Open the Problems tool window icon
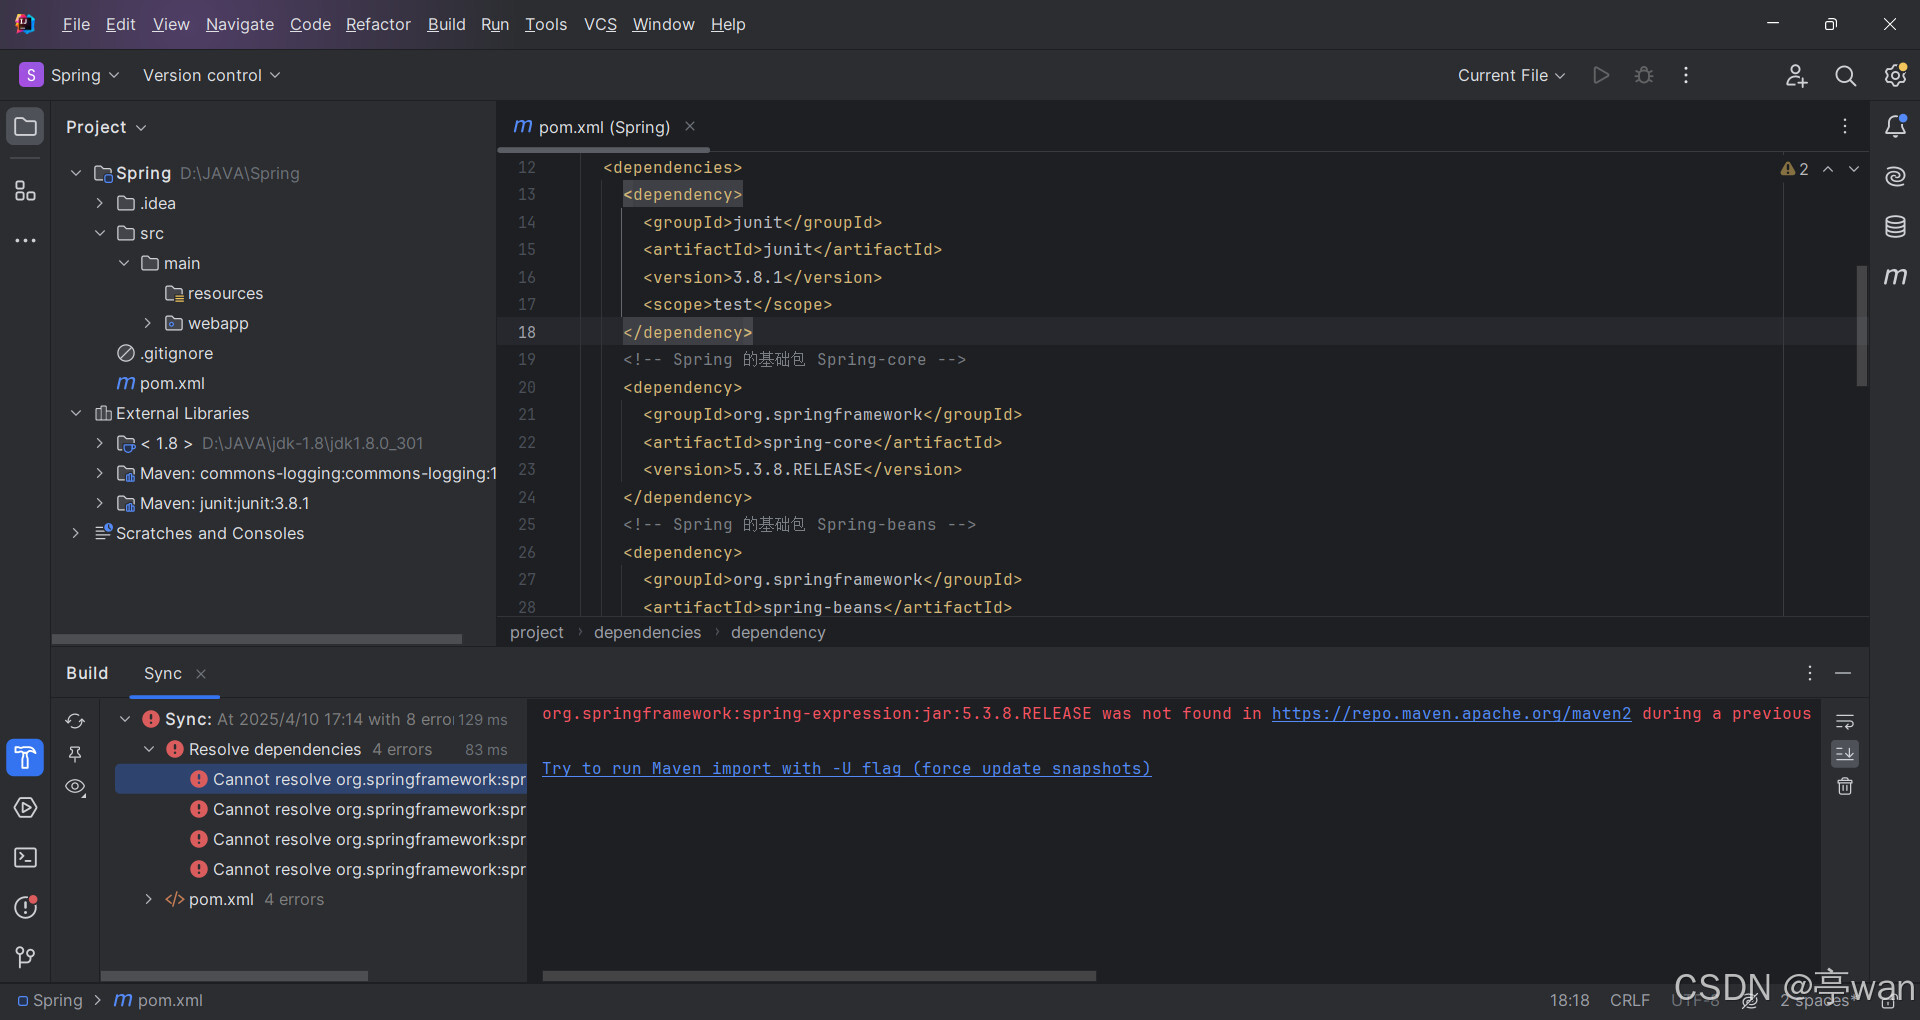The image size is (1920, 1020). 25,908
